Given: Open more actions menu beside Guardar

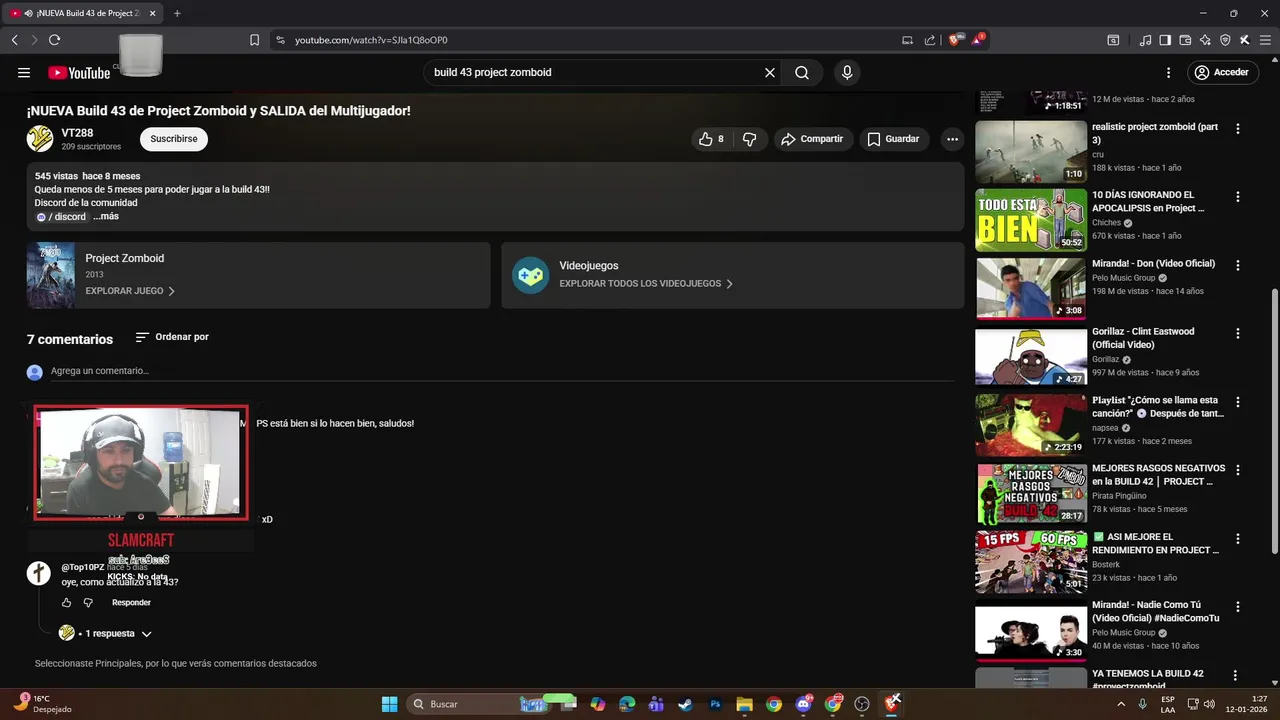Looking at the screenshot, I should click(x=953, y=139).
